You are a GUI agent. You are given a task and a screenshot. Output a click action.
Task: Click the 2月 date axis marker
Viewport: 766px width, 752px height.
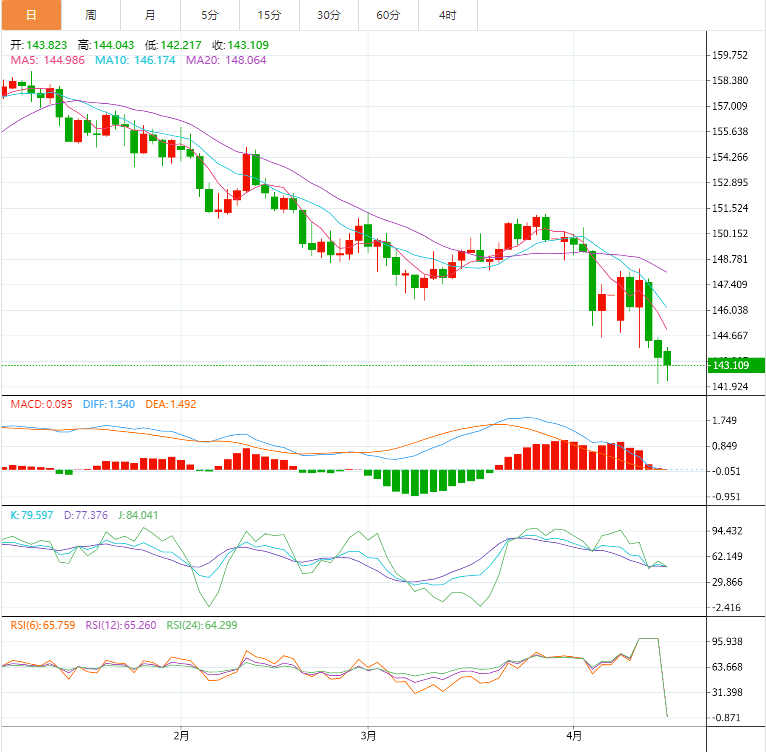[x=181, y=735]
